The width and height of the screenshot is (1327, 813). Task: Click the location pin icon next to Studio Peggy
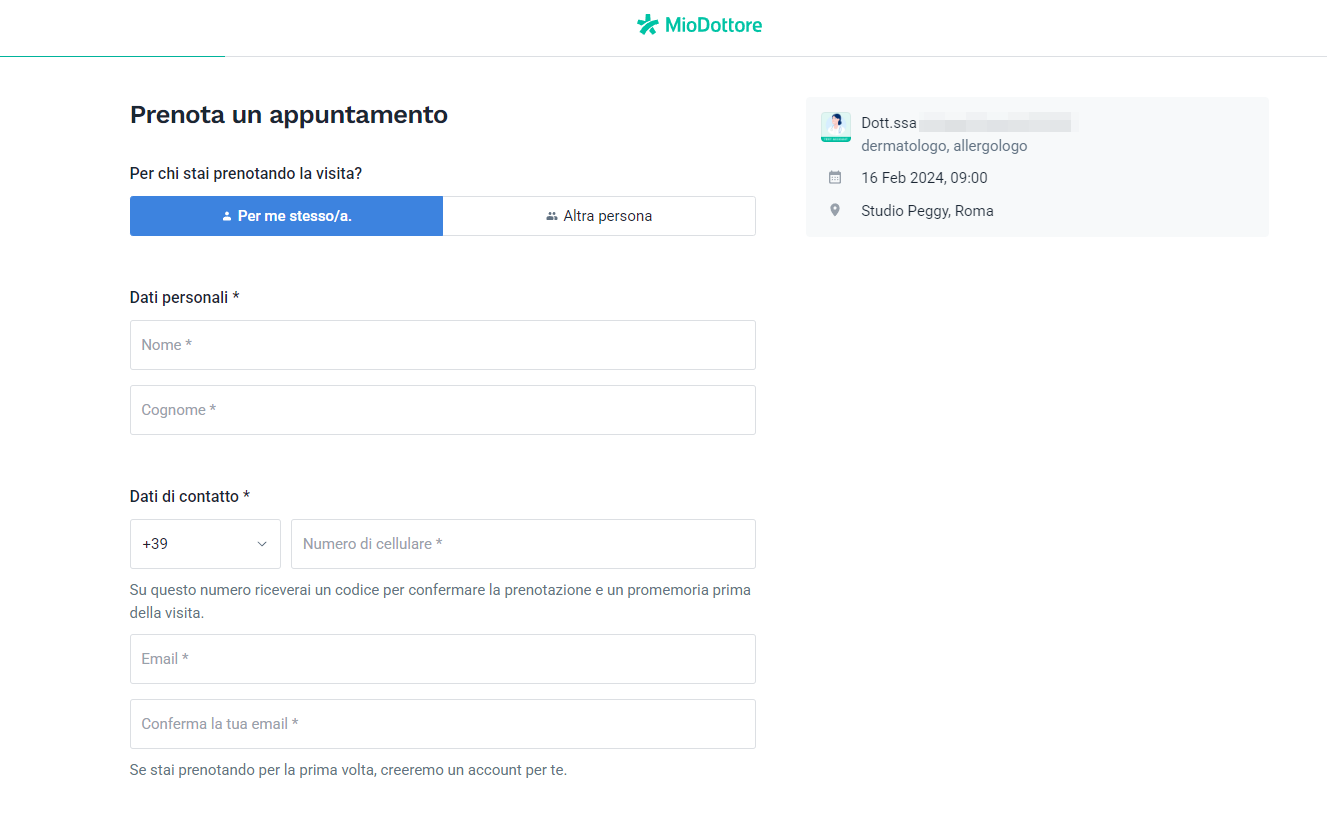pos(835,210)
